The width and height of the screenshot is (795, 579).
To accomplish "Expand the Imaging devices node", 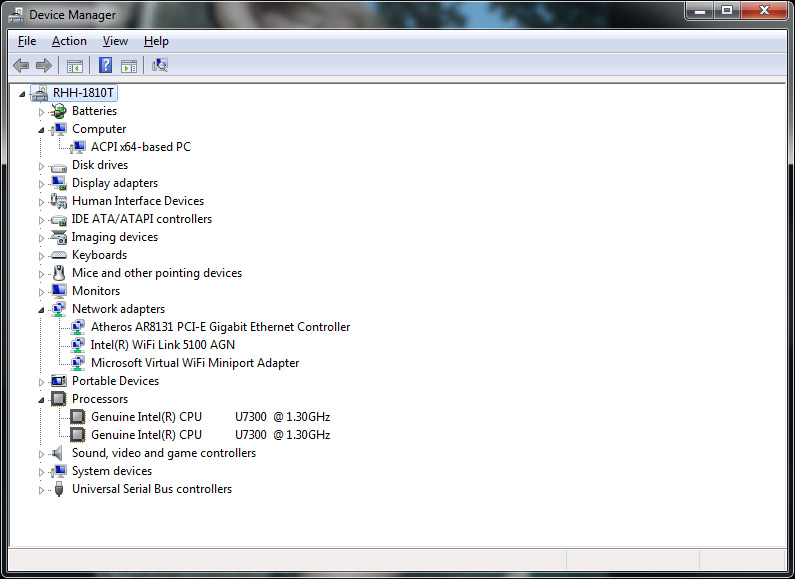I will 42,238.
